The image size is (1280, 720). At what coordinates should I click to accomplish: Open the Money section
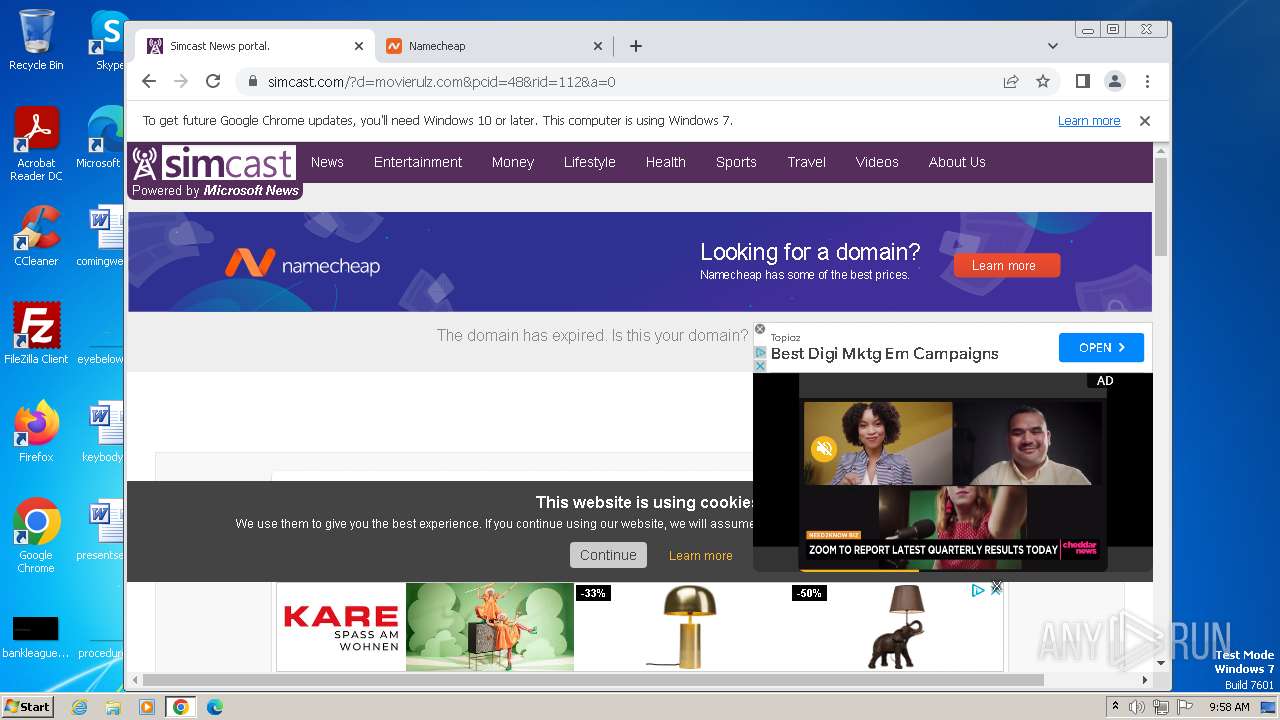tap(513, 162)
